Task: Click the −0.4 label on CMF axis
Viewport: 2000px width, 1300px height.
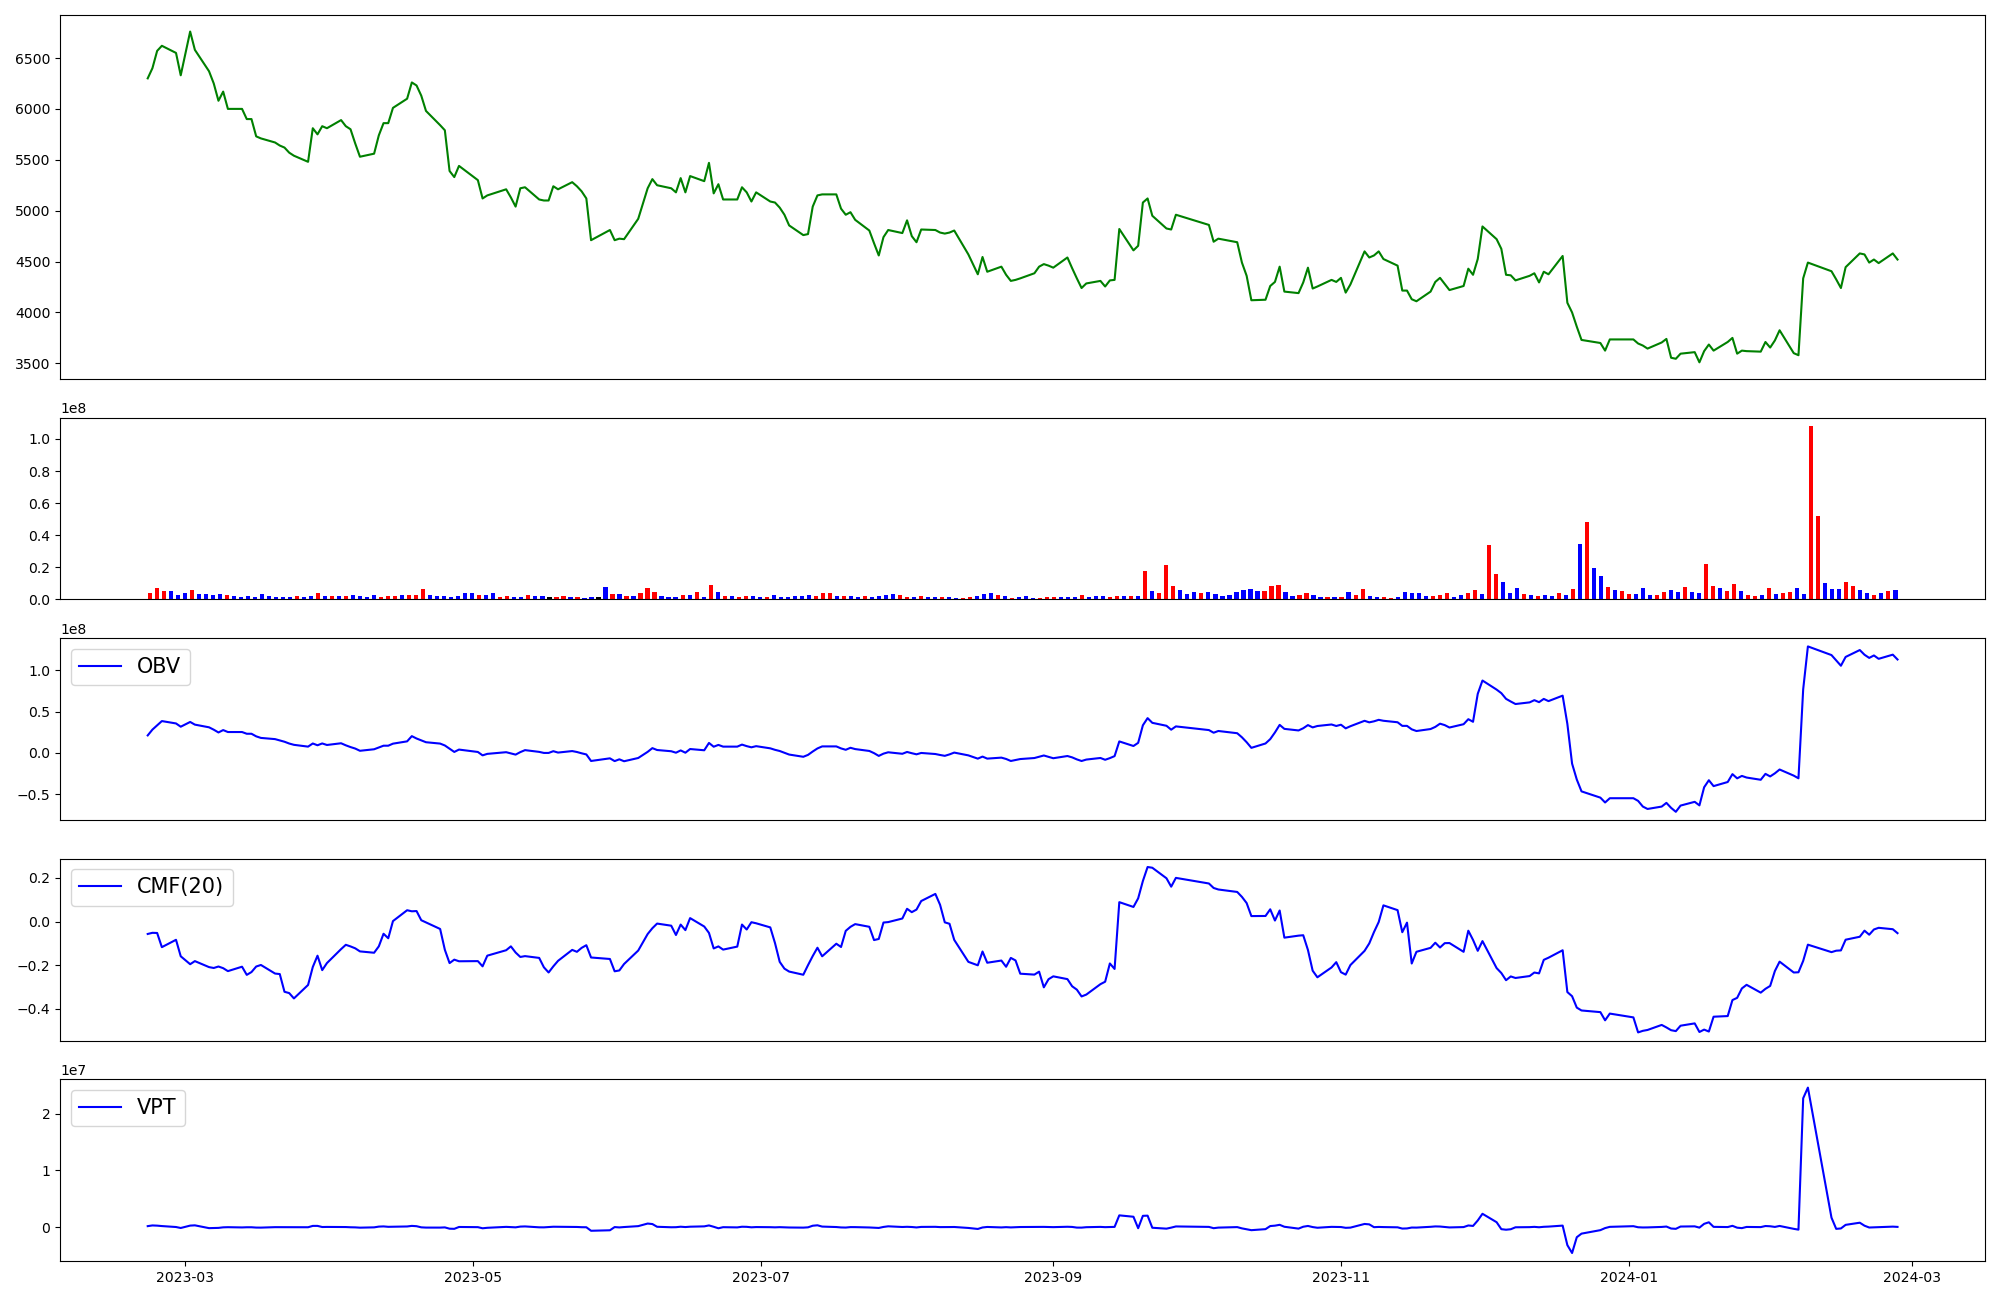Action: pos(33,1009)
